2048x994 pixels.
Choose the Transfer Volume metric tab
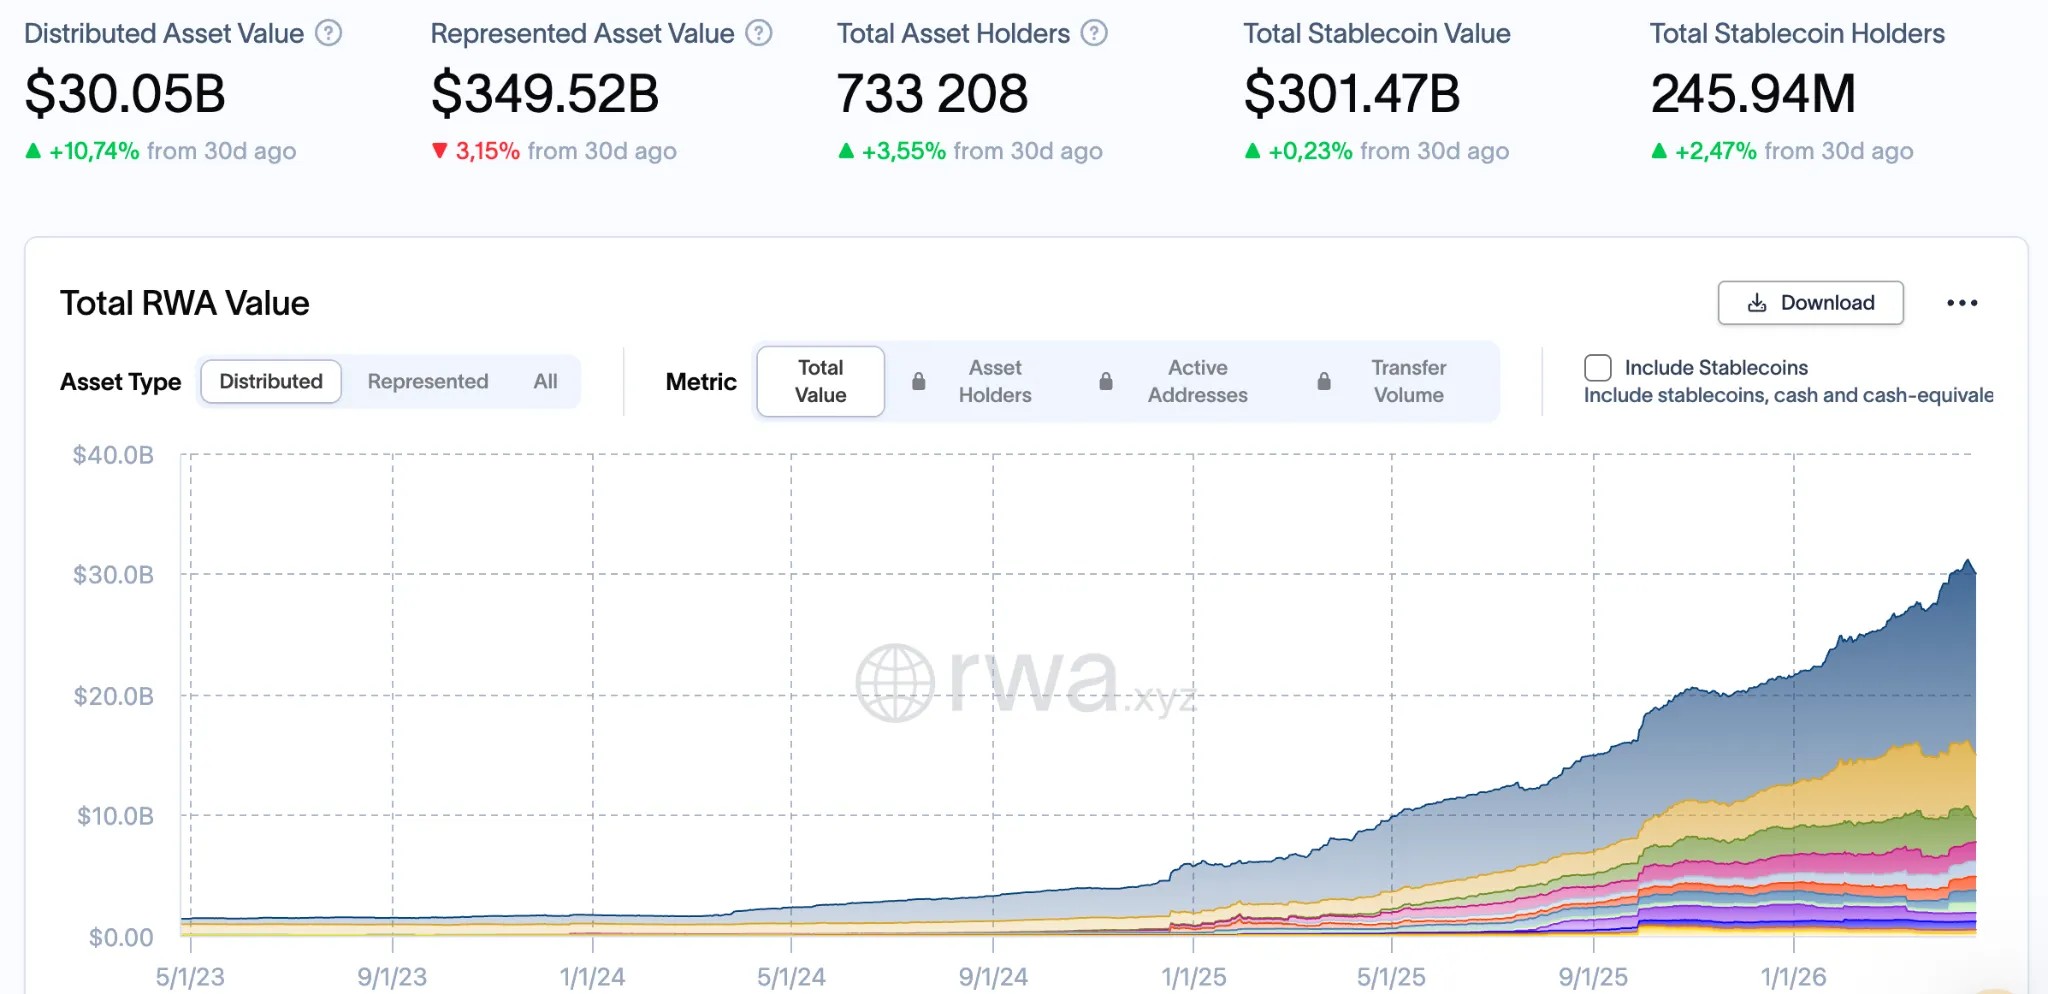pos(1408,381)
